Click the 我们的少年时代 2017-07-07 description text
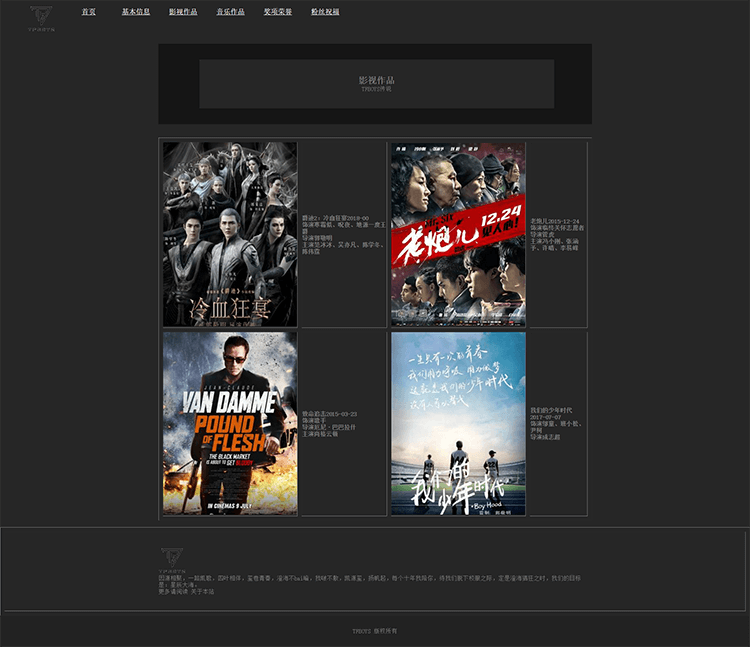This screenshot has width=750, height=647. 556,424
